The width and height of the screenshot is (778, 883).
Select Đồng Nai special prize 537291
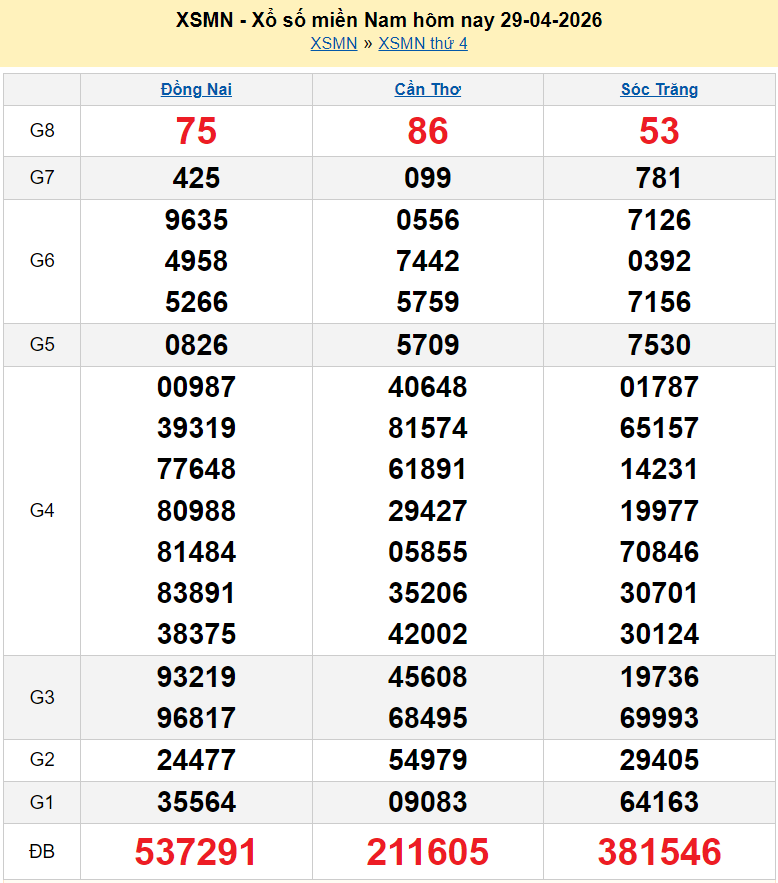tap(196, 852)
